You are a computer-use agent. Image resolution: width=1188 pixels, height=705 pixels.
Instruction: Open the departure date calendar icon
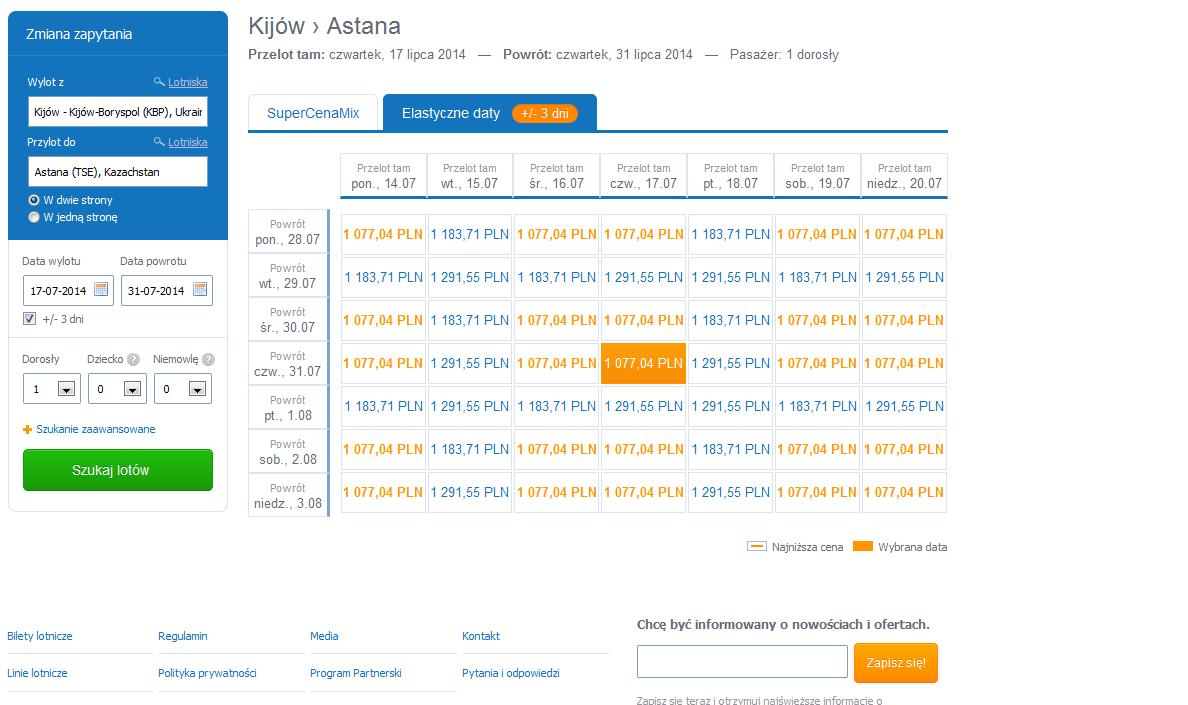point(101,289)
